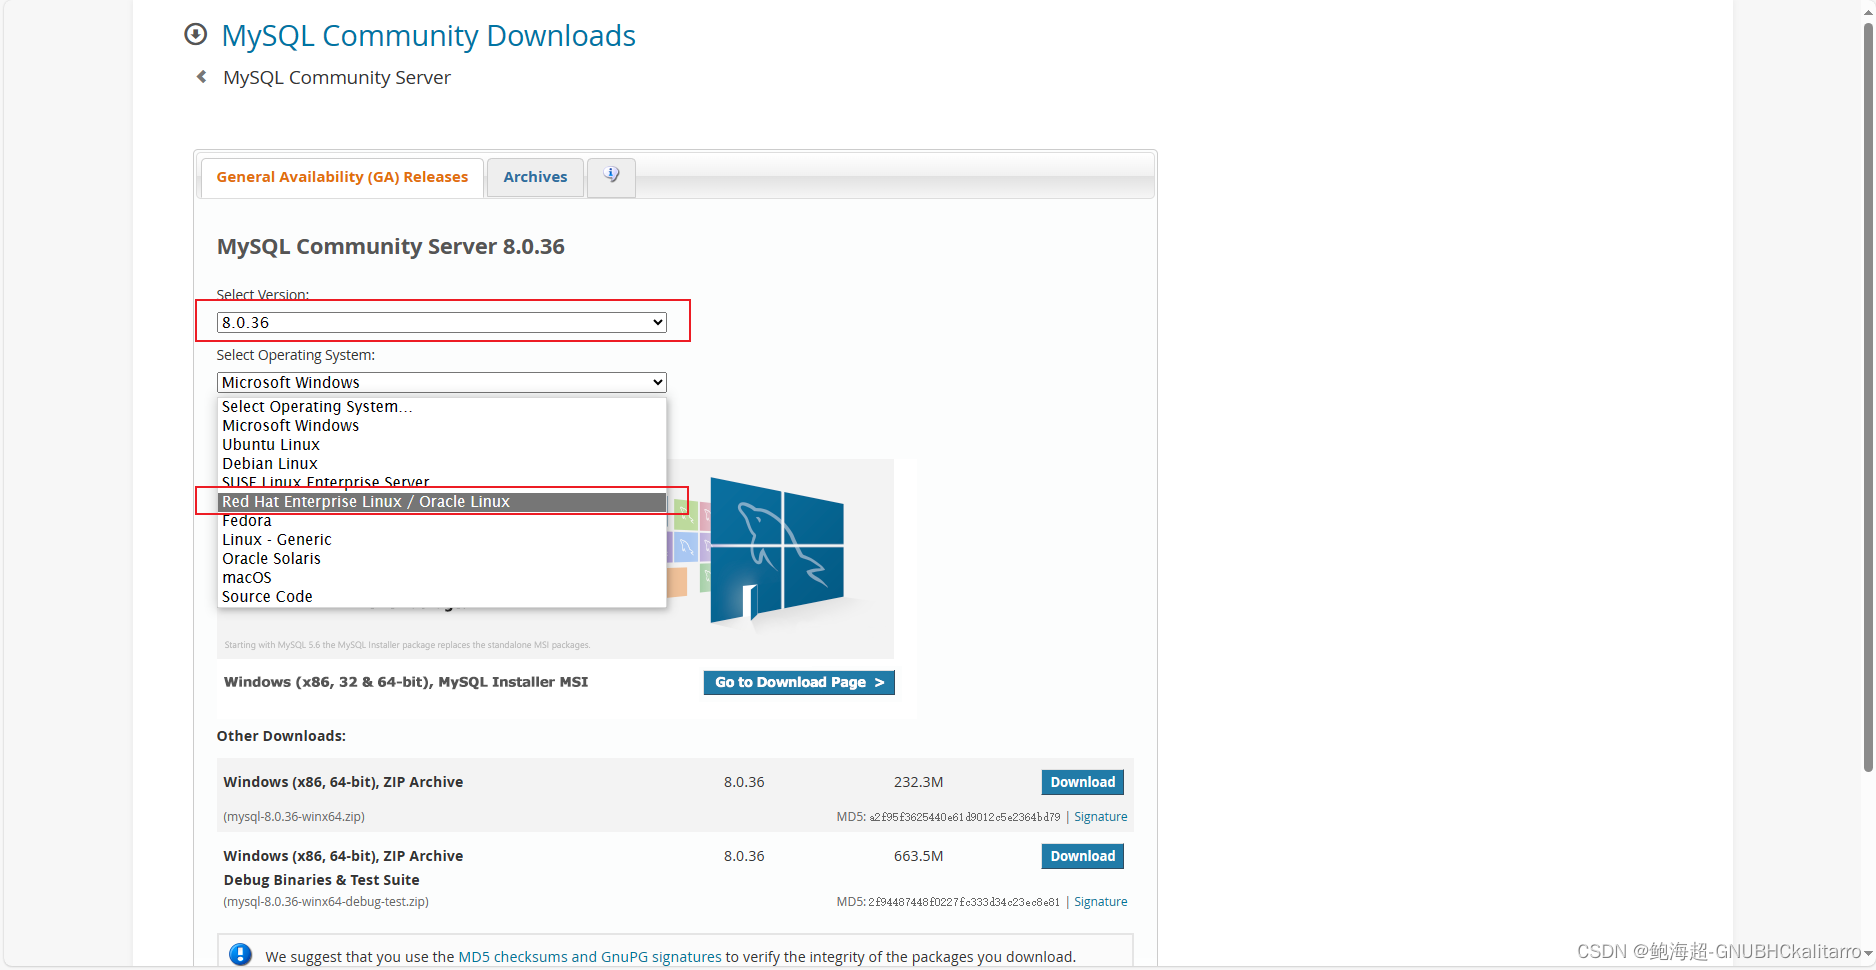
Task: Click the Other Downloads: heading text
Action: [281, 736]
